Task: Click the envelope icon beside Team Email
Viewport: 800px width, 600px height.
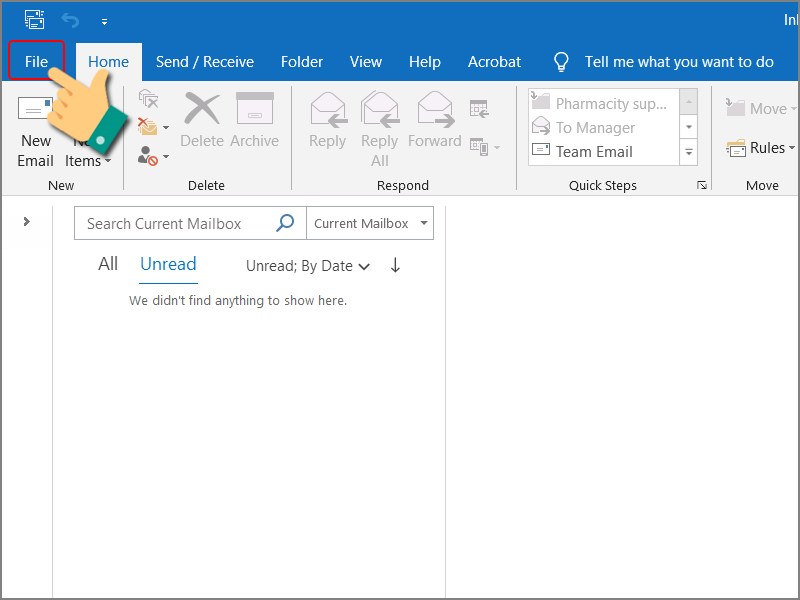Action: click(x=541, y=150)
